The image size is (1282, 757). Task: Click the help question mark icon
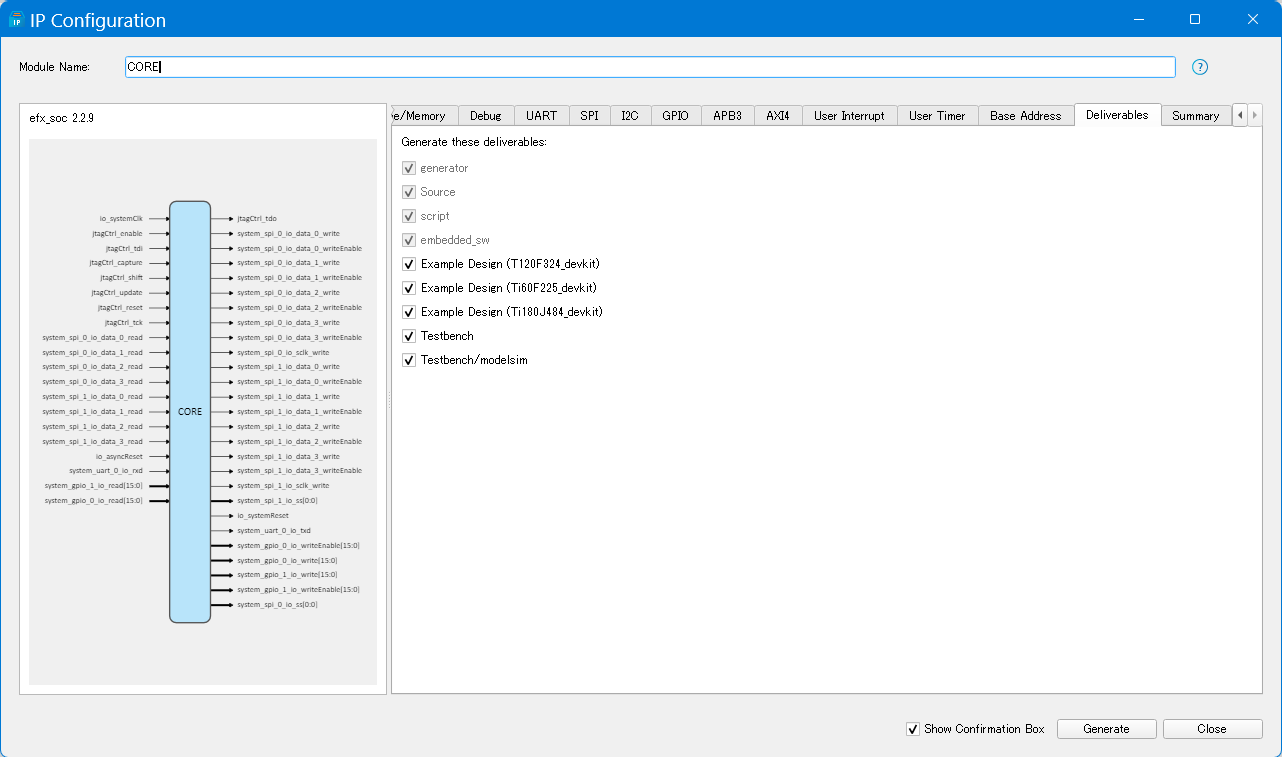[1200, 67]
